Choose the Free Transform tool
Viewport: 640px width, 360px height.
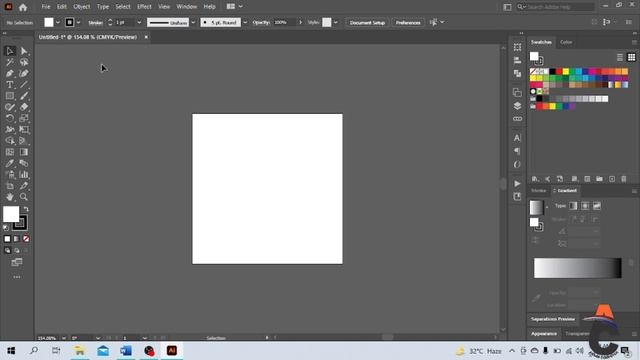(x=24, y=129)
